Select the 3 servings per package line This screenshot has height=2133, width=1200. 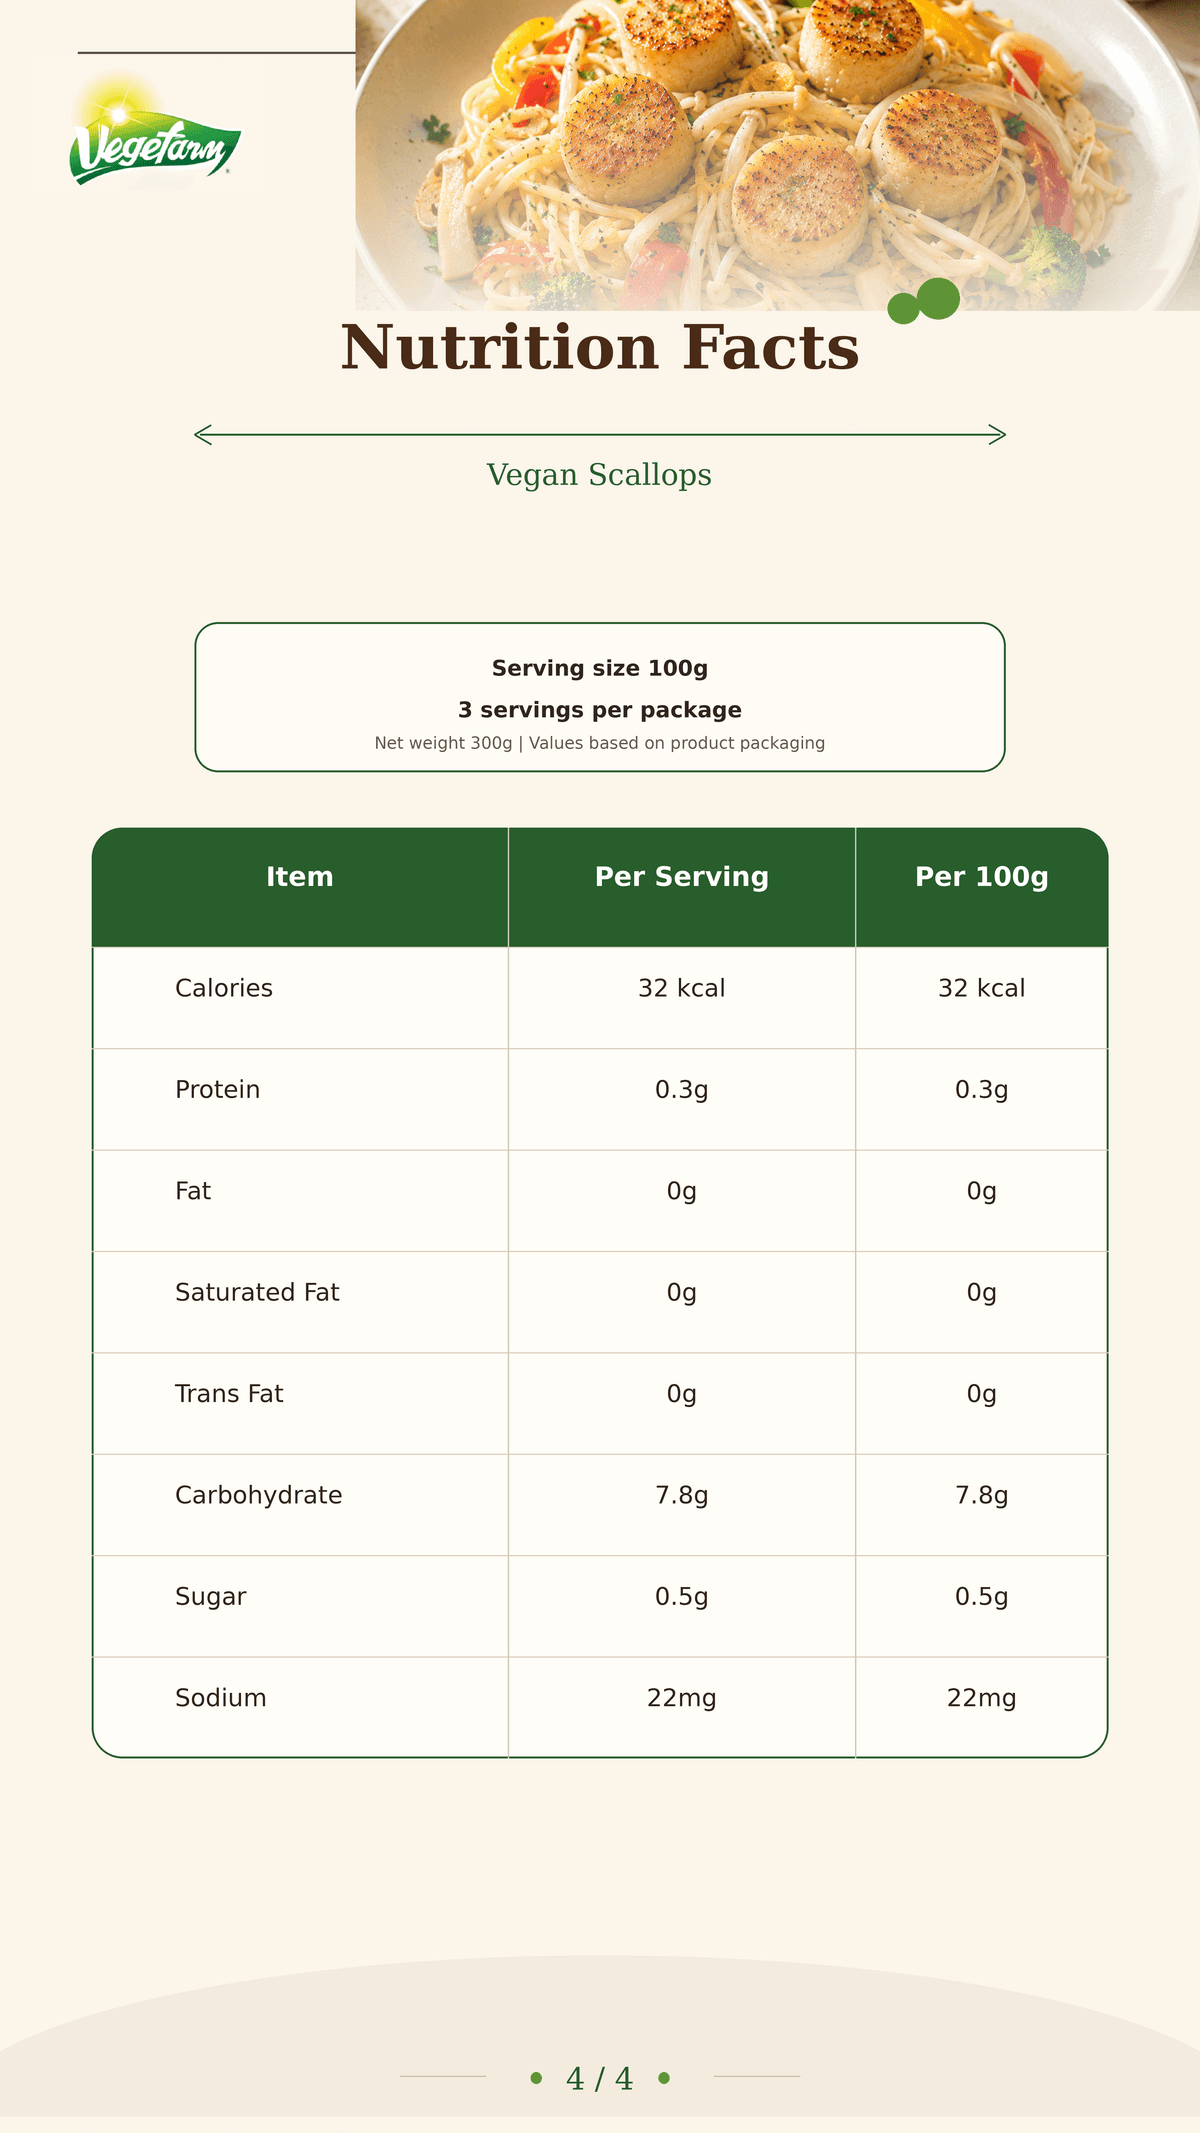coord(600,710)
